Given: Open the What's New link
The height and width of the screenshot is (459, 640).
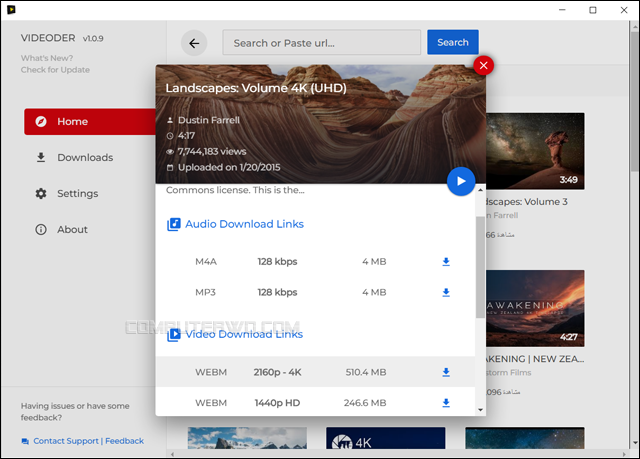Looking at the screenshot, I should 47,58.
